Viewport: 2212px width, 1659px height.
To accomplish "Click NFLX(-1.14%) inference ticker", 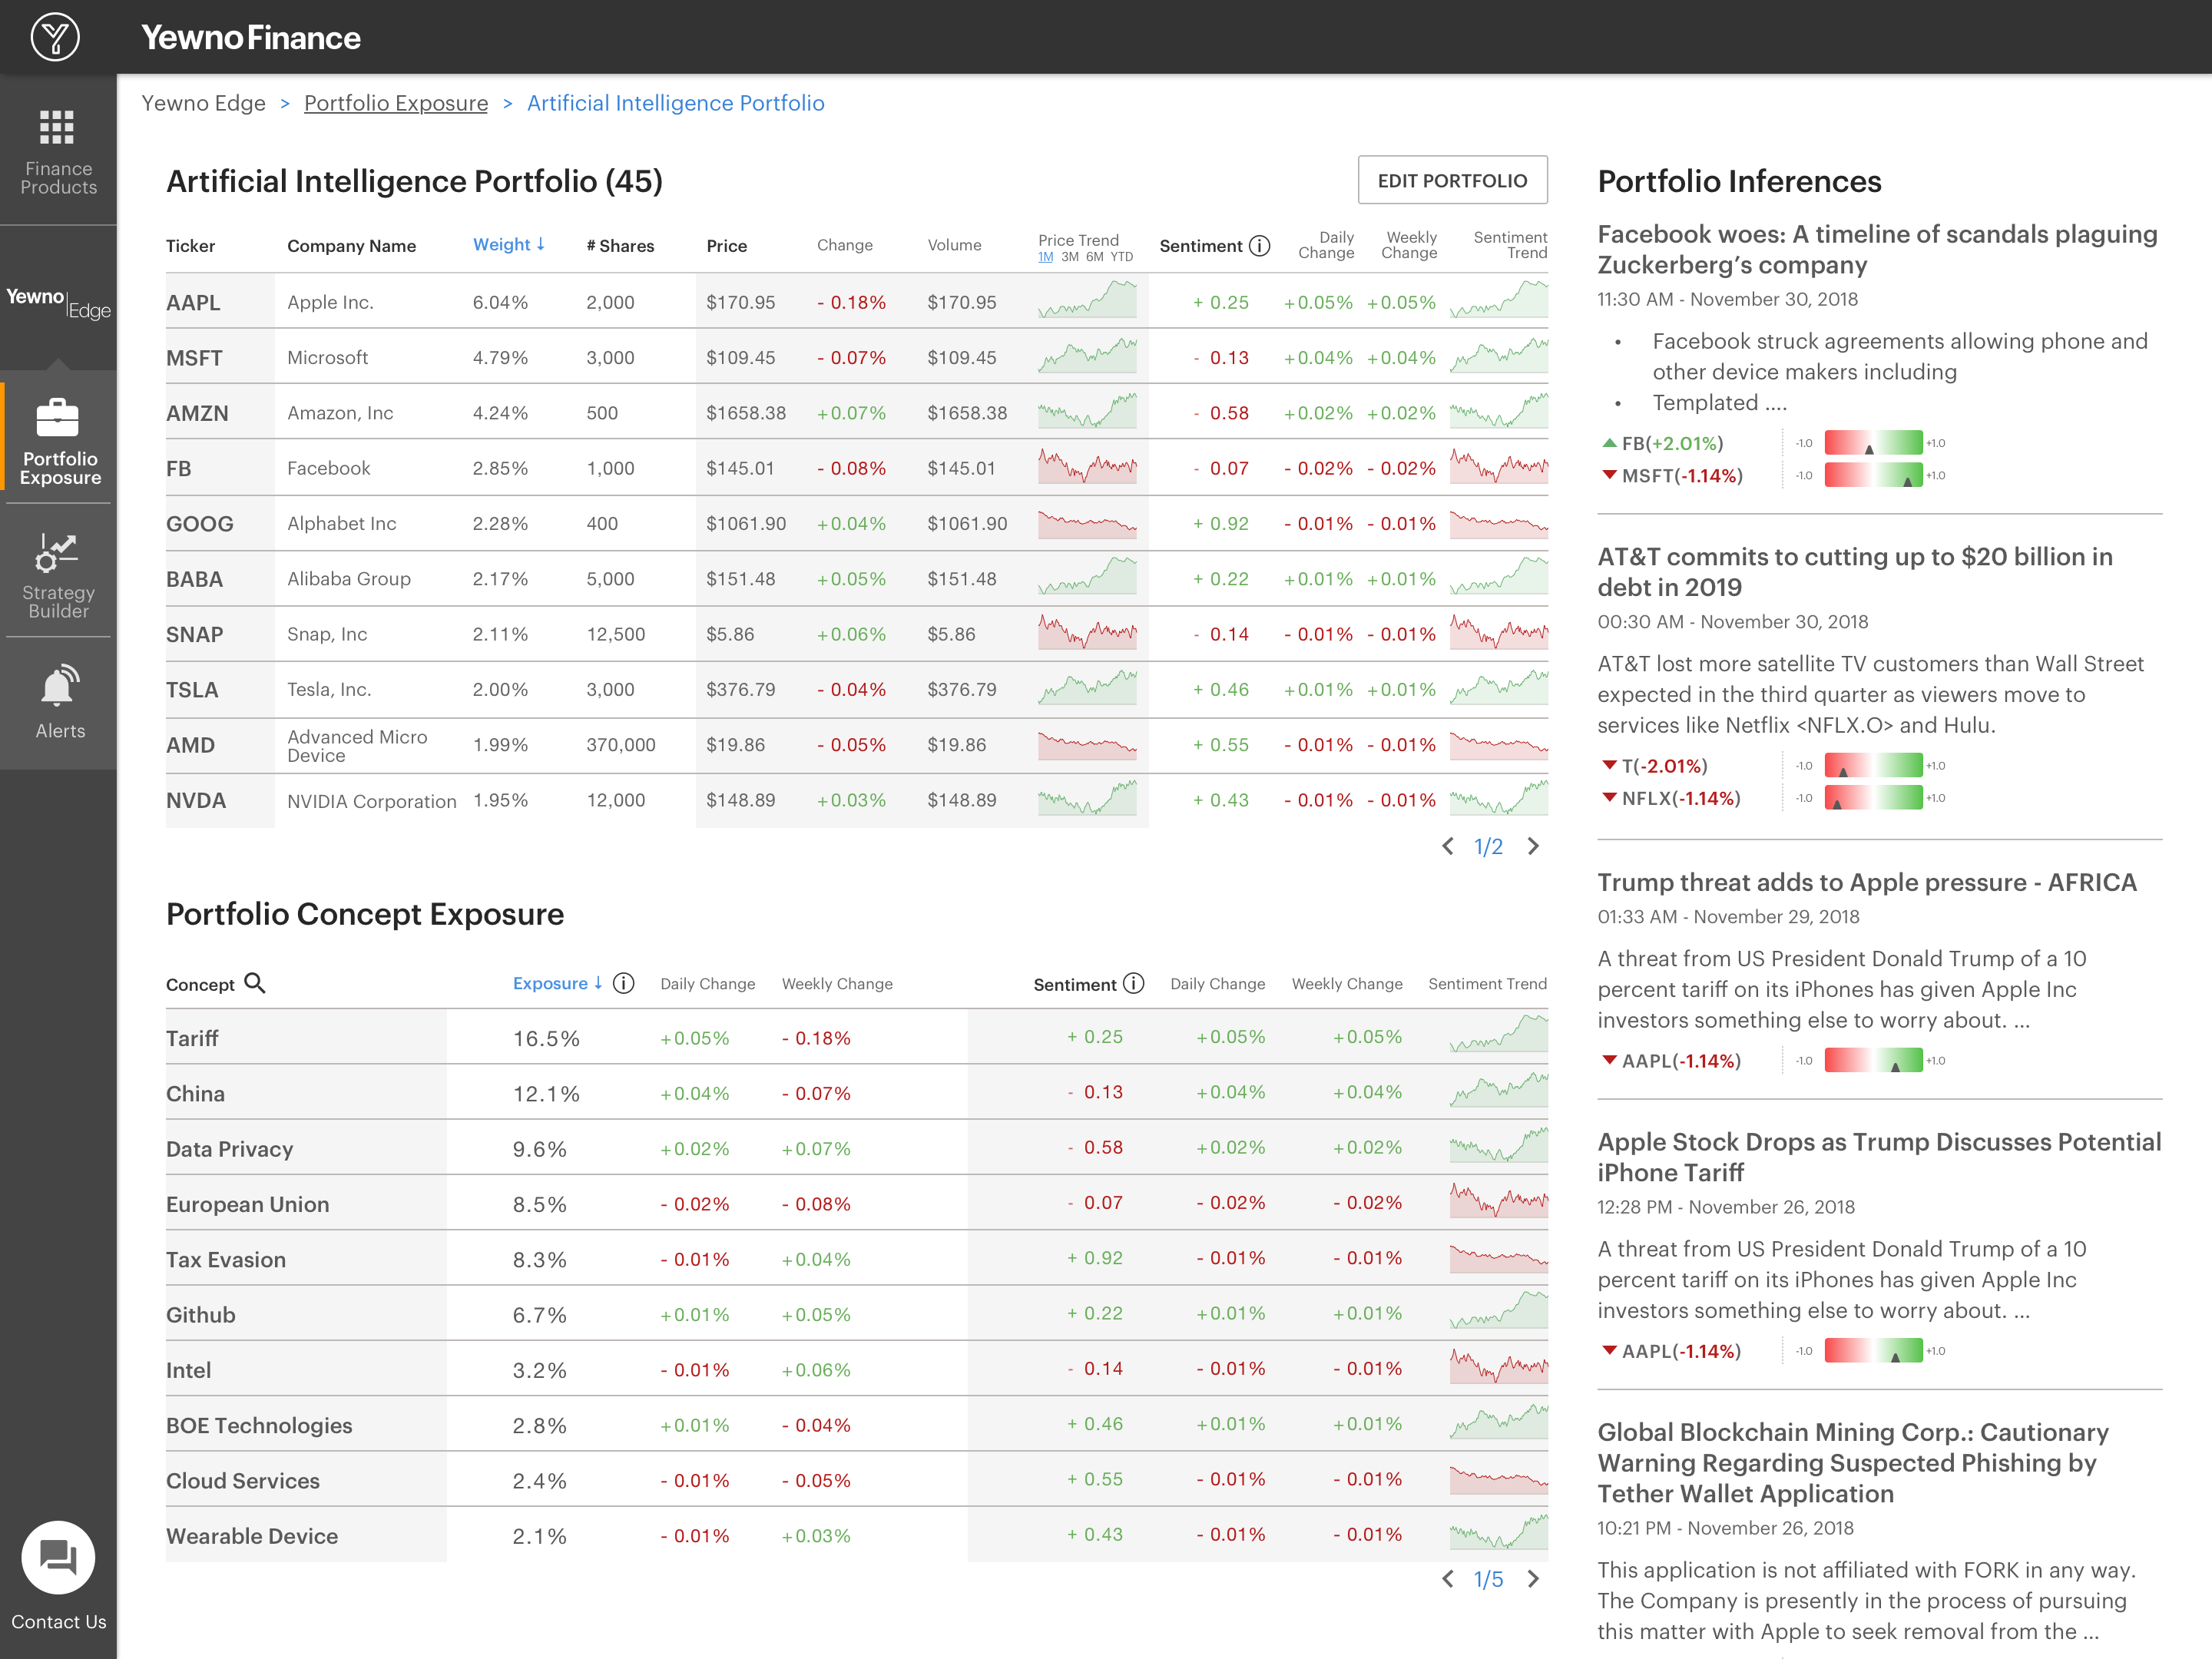I will point(1672,798).
